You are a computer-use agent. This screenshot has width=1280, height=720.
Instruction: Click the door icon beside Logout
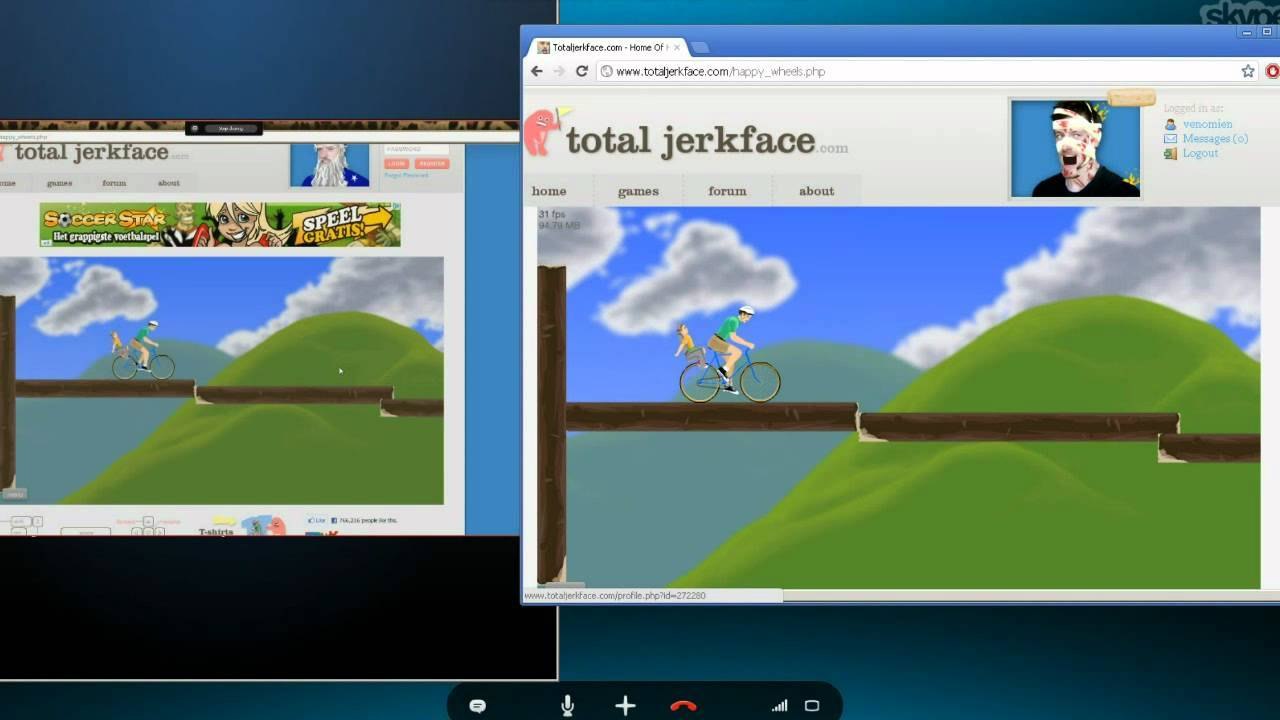tap(1170, 153)
